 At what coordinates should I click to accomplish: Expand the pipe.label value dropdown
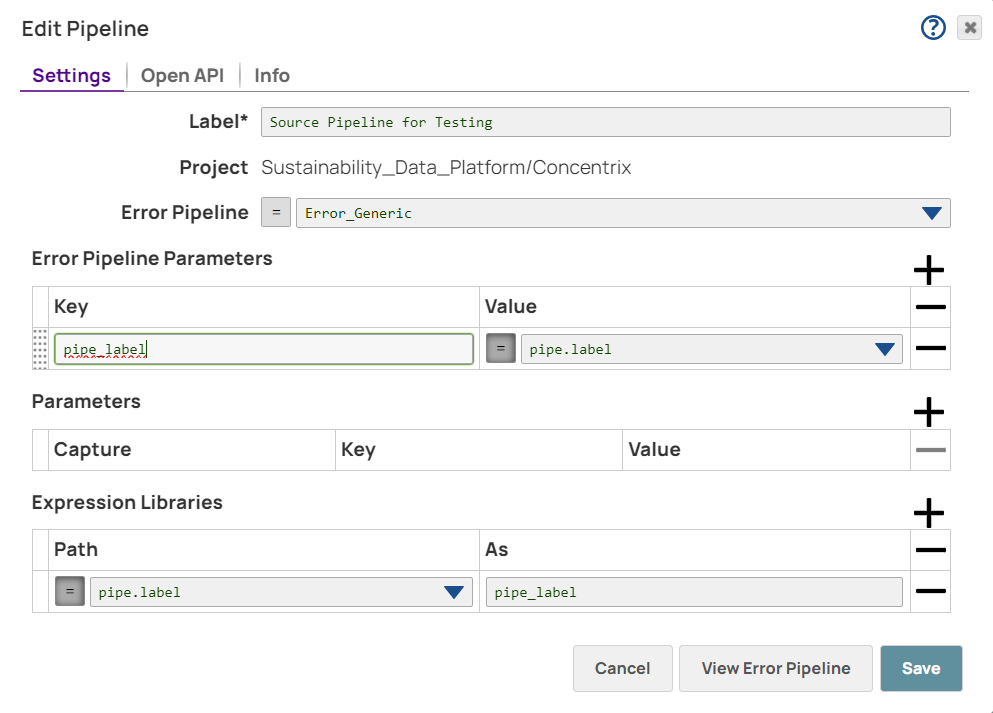click(884, 348)
